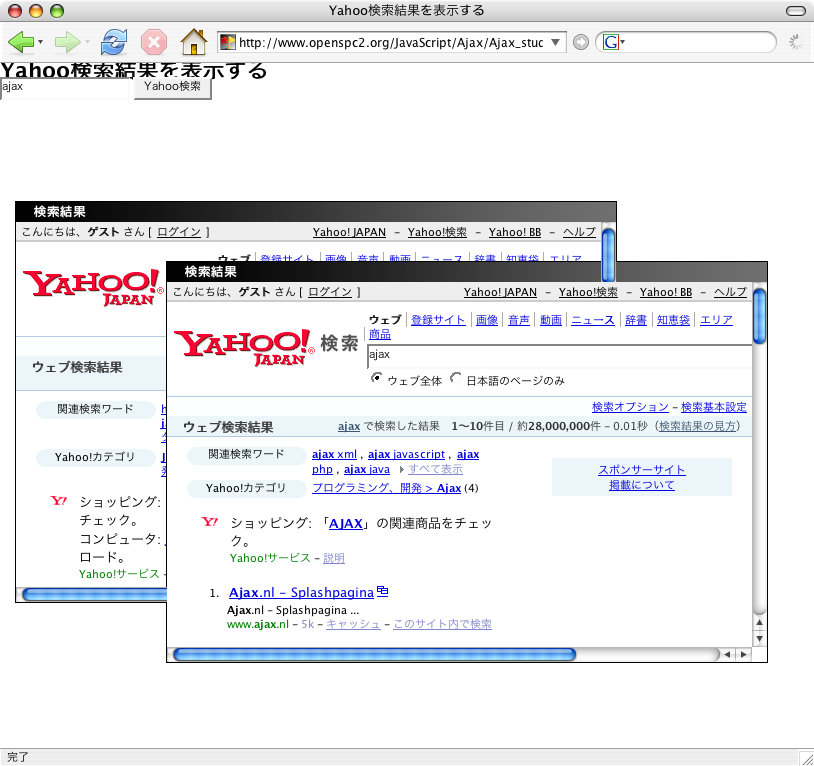Open the Google search engine selector
Image resolution: width=814 pixels, height=766 pixels.
(x=613, y=42)
